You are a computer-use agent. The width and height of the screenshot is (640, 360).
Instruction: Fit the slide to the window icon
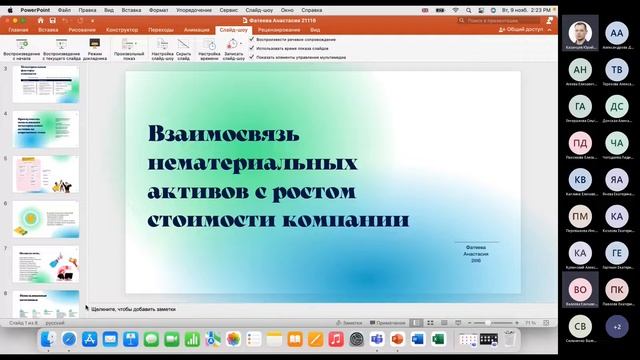click(x=547, y=323)
